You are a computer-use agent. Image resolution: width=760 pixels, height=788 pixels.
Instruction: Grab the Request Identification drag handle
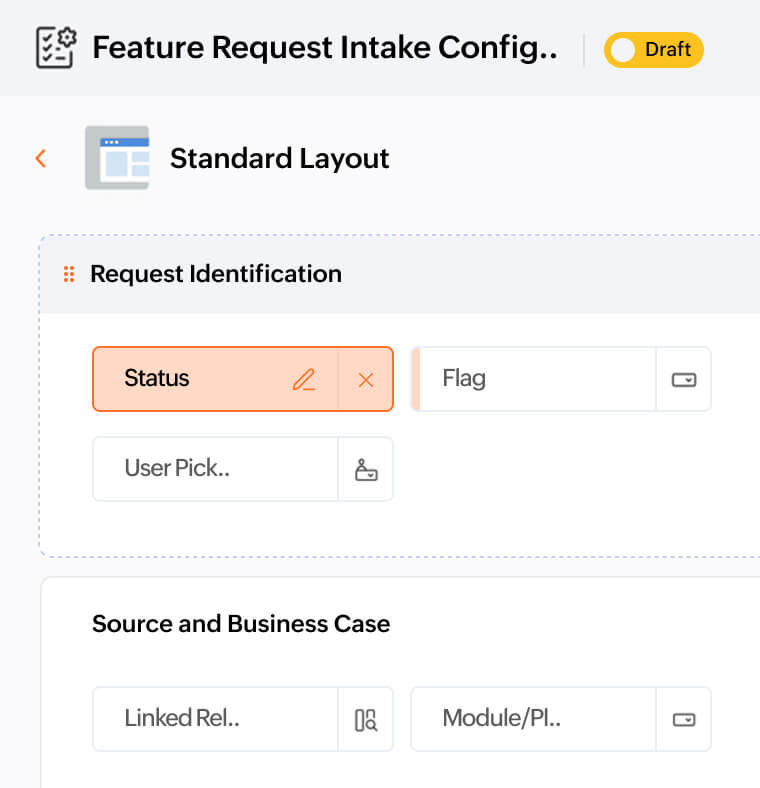69,274
